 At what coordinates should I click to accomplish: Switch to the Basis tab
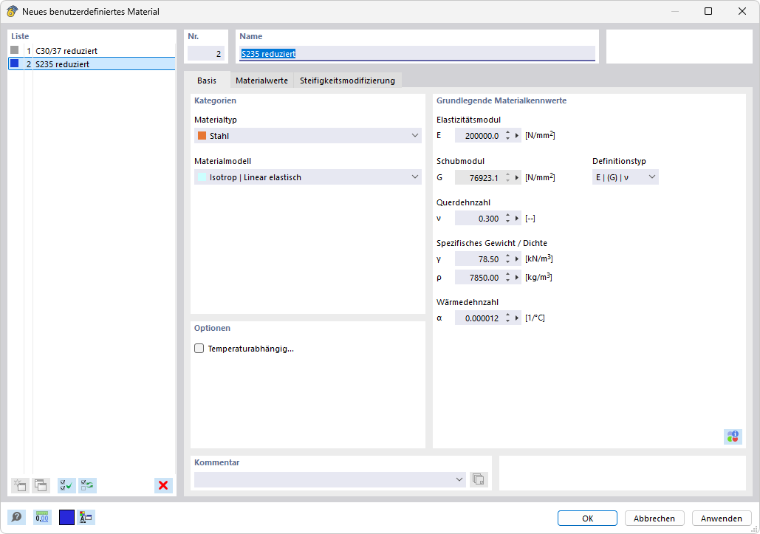tap(207, 80)
